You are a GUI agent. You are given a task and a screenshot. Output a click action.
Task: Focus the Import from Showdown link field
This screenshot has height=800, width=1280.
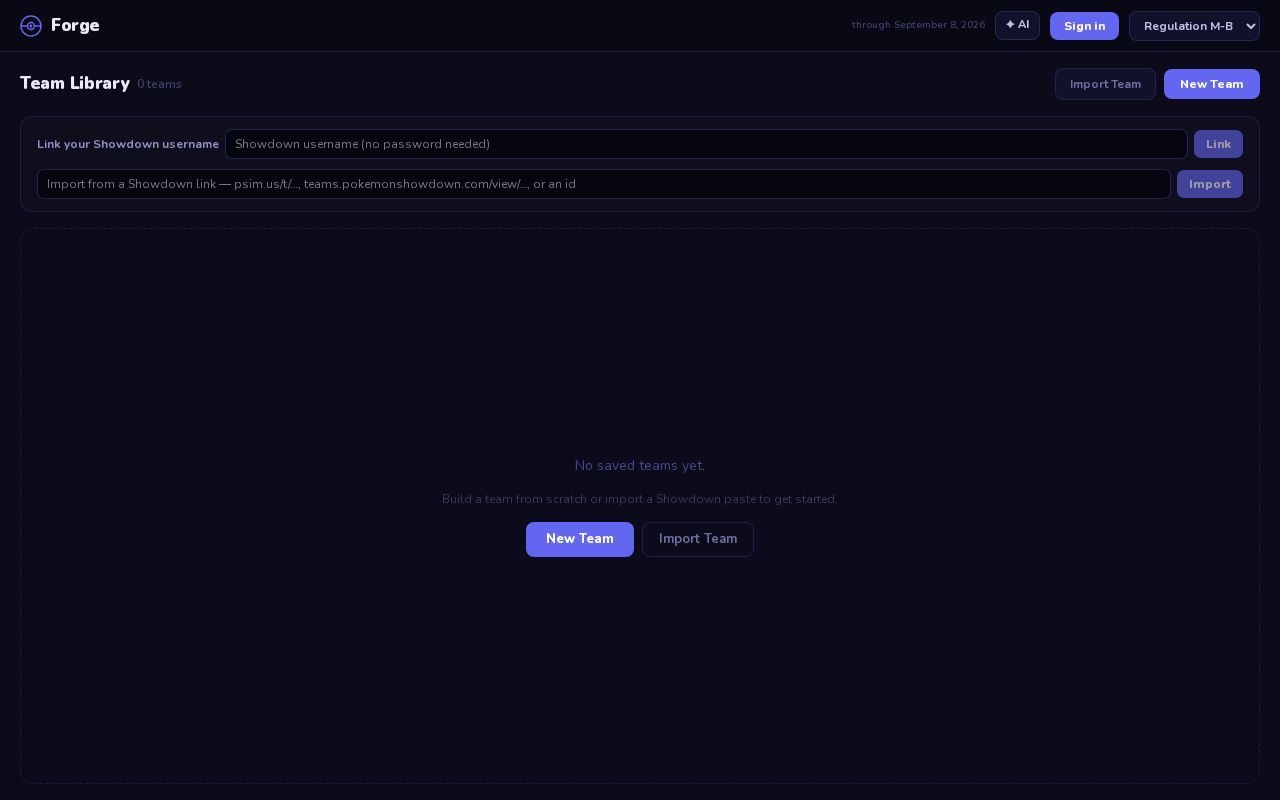[x=604, y=184]
